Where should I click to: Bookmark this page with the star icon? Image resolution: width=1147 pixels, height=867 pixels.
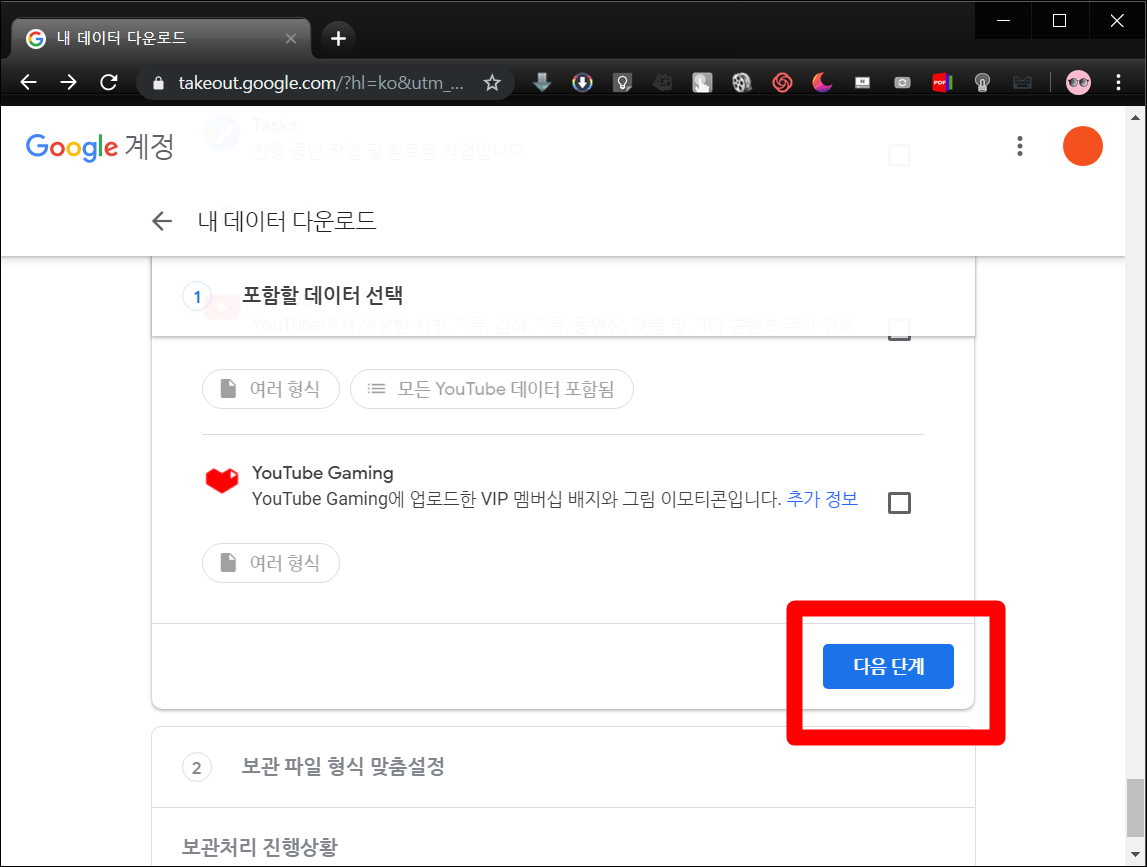[x=492, y=83]
